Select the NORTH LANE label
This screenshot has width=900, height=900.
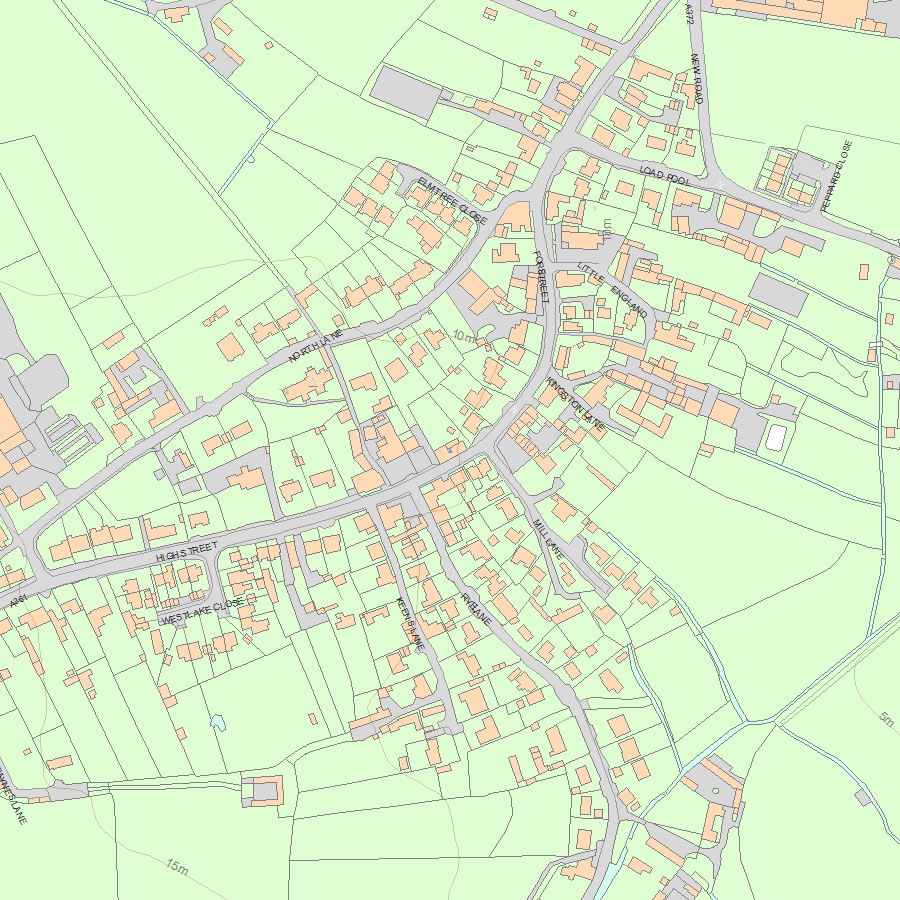(316, 346)
